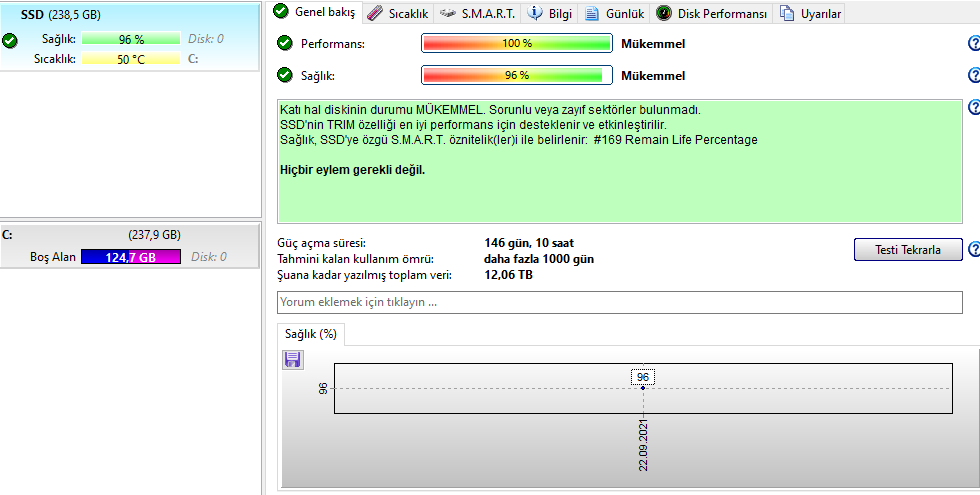The width and height of the screenshot is (980, 495).
Task: Open the Genel bakış tab
Action: point(316,12)
